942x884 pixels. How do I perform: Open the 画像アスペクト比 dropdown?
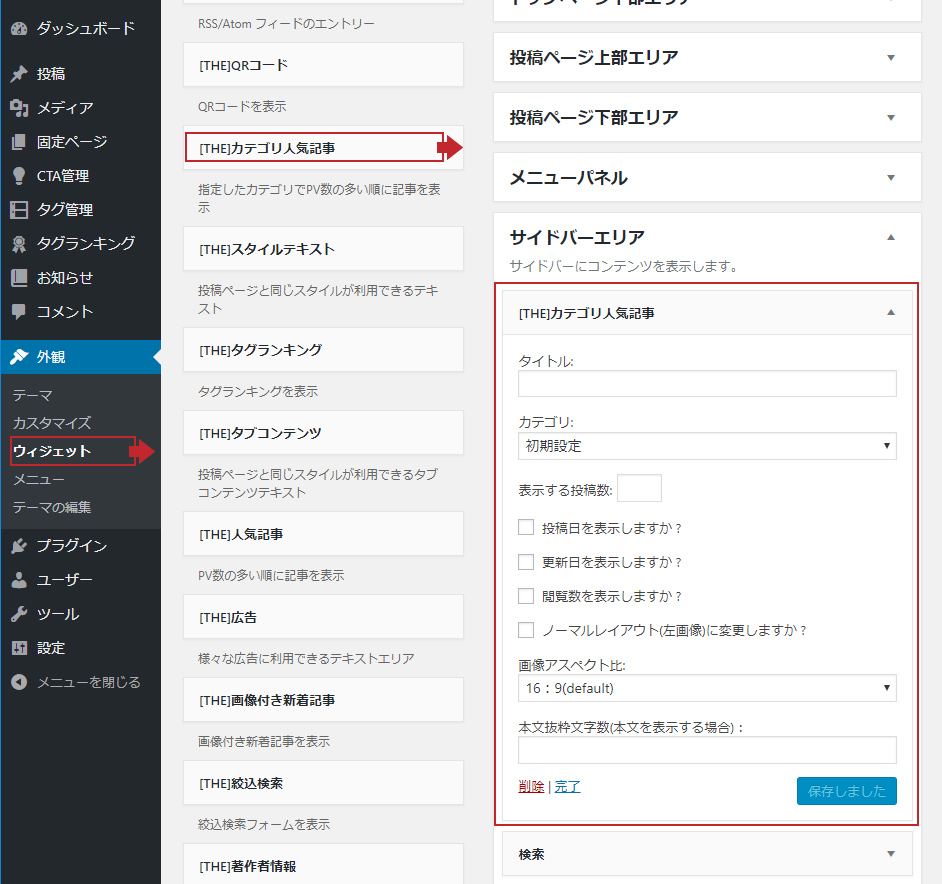[707, 688]
